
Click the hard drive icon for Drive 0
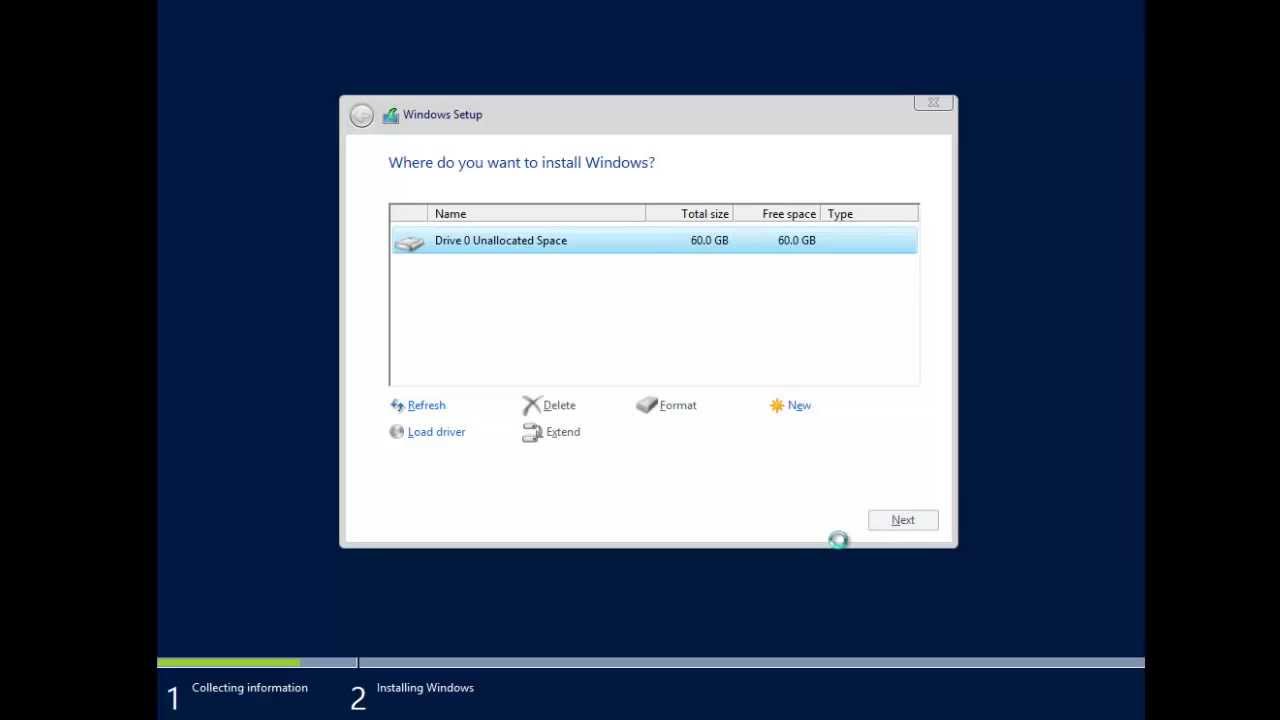point(409,241)
